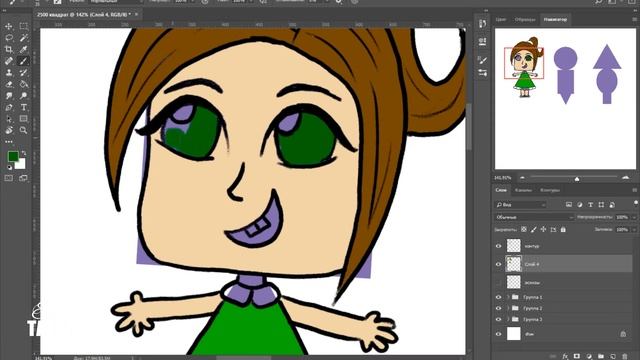Create new adjustment layer half-circle icon

(589, 356)
